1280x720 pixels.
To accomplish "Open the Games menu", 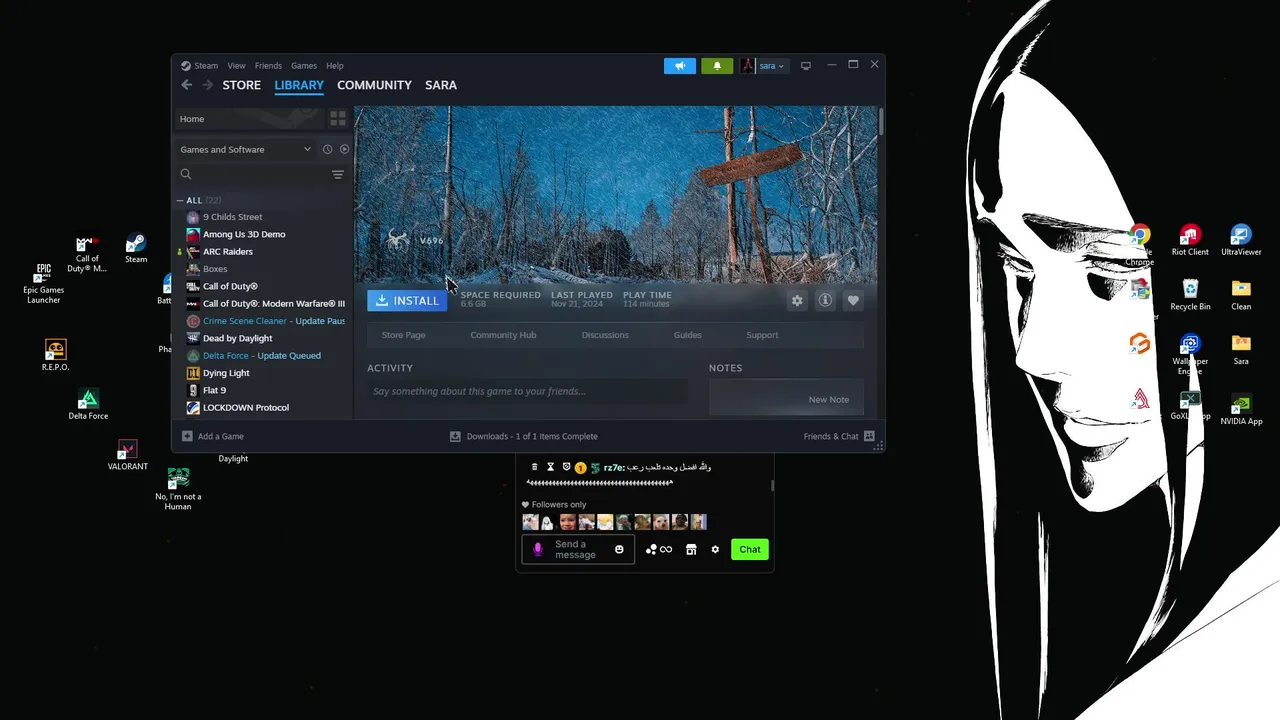I will coord(304,66).
